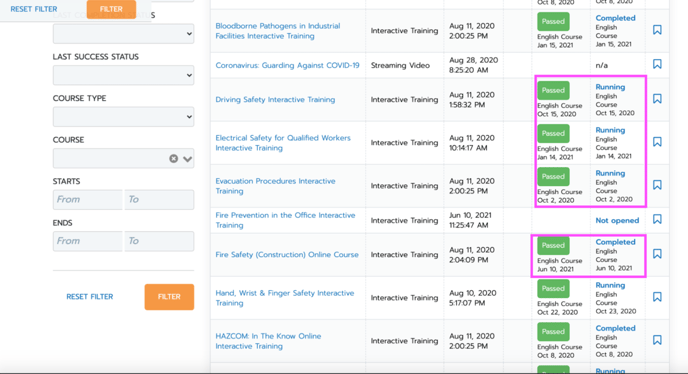Bookmark the HAZCOM course row
The height and width of the screenshot is (374, 688).
point(657,340)
